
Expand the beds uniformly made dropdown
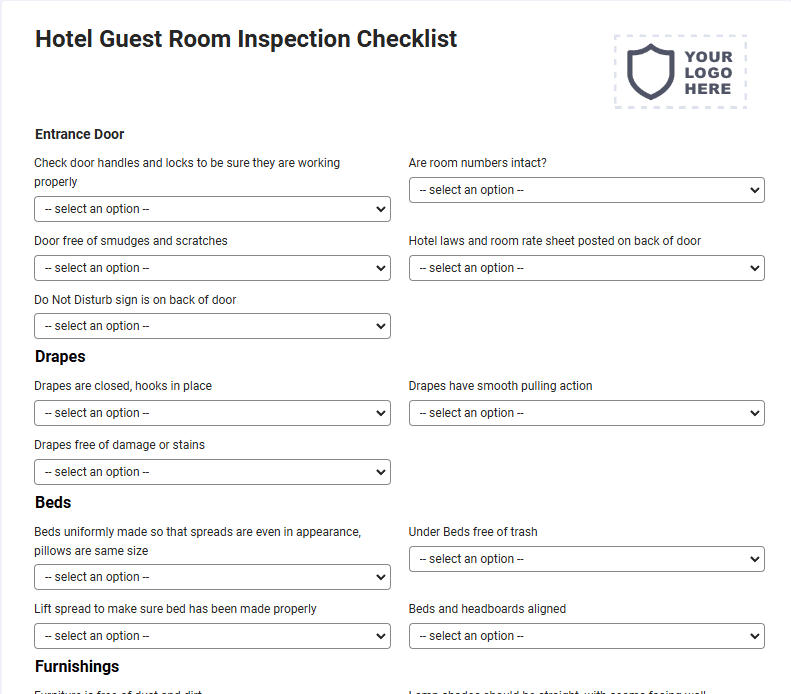point(212,577)
